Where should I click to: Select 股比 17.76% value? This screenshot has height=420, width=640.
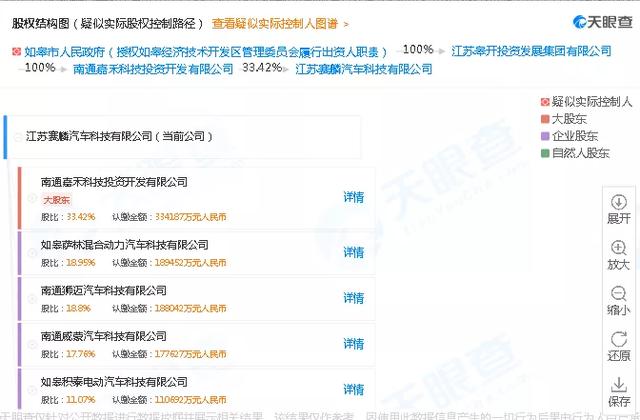[81, 354]
